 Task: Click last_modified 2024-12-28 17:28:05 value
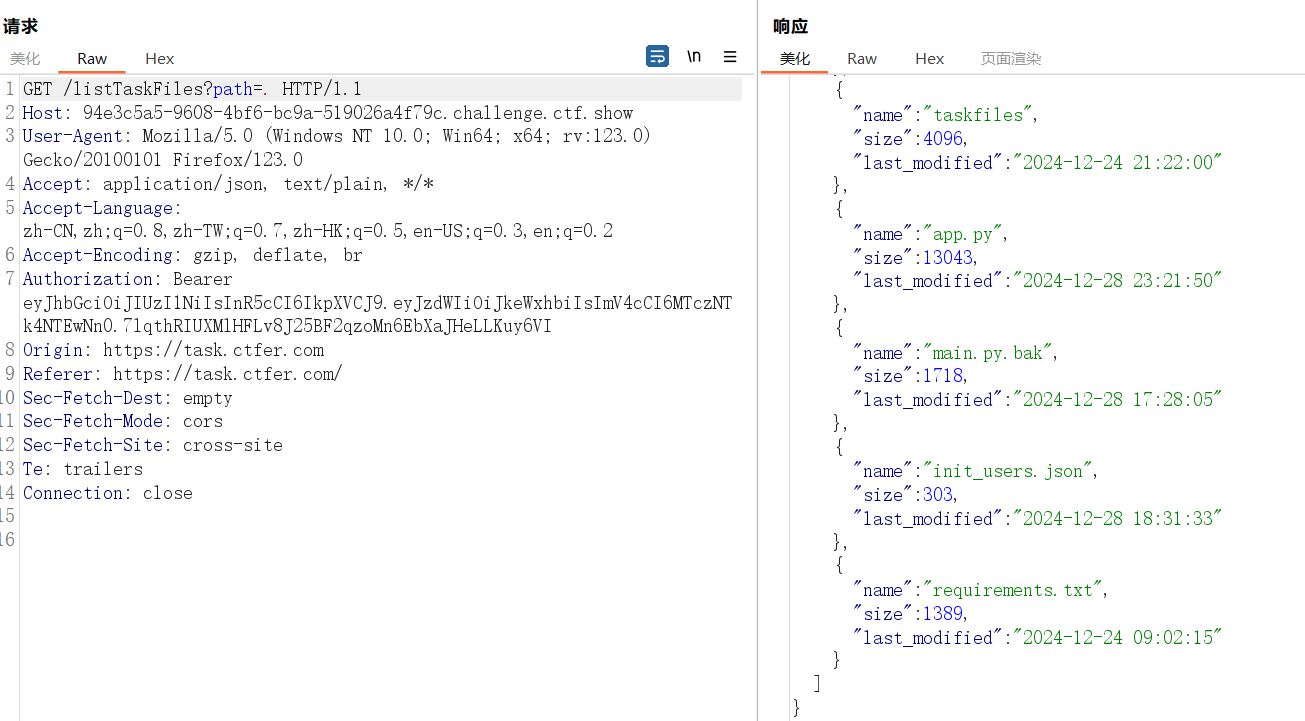pos(1118,400)
